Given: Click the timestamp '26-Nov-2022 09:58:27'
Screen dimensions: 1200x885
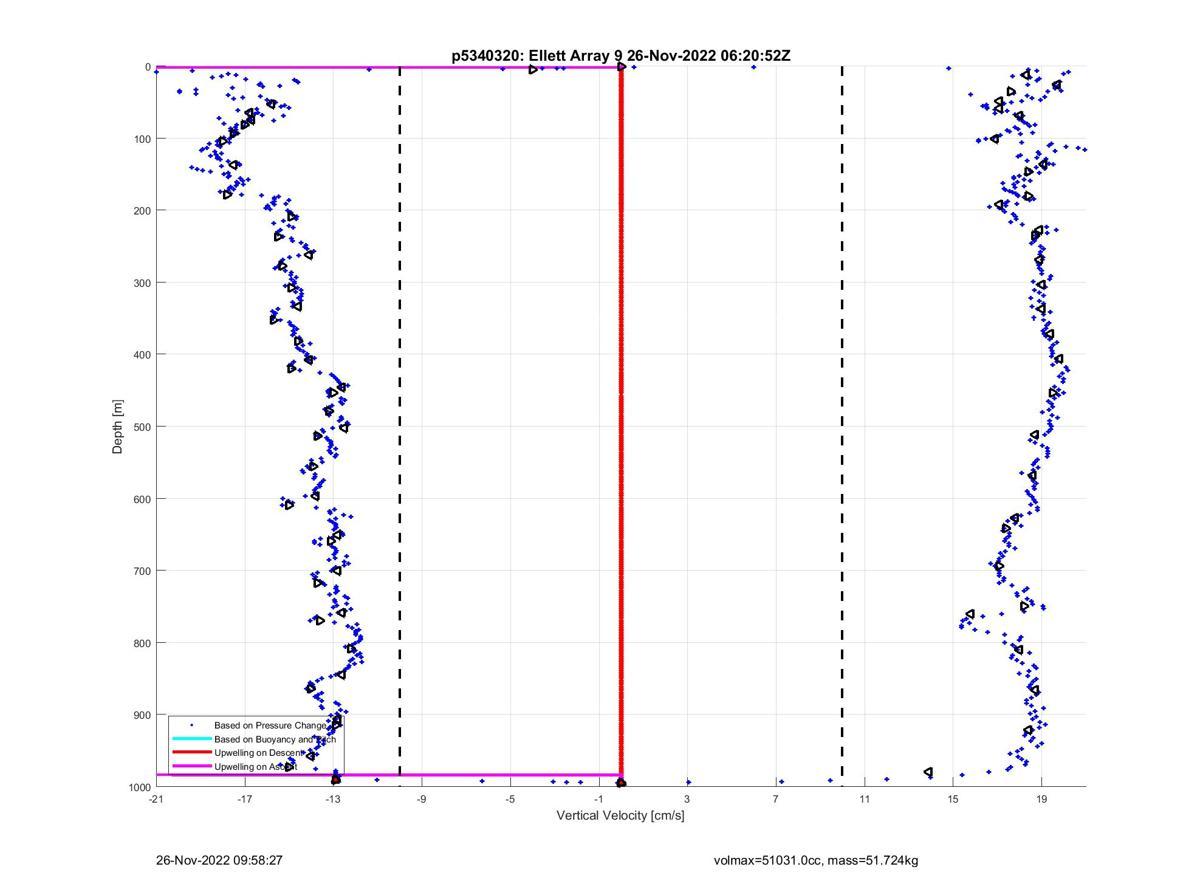Looking at the screenshot, I should point(219,860).
